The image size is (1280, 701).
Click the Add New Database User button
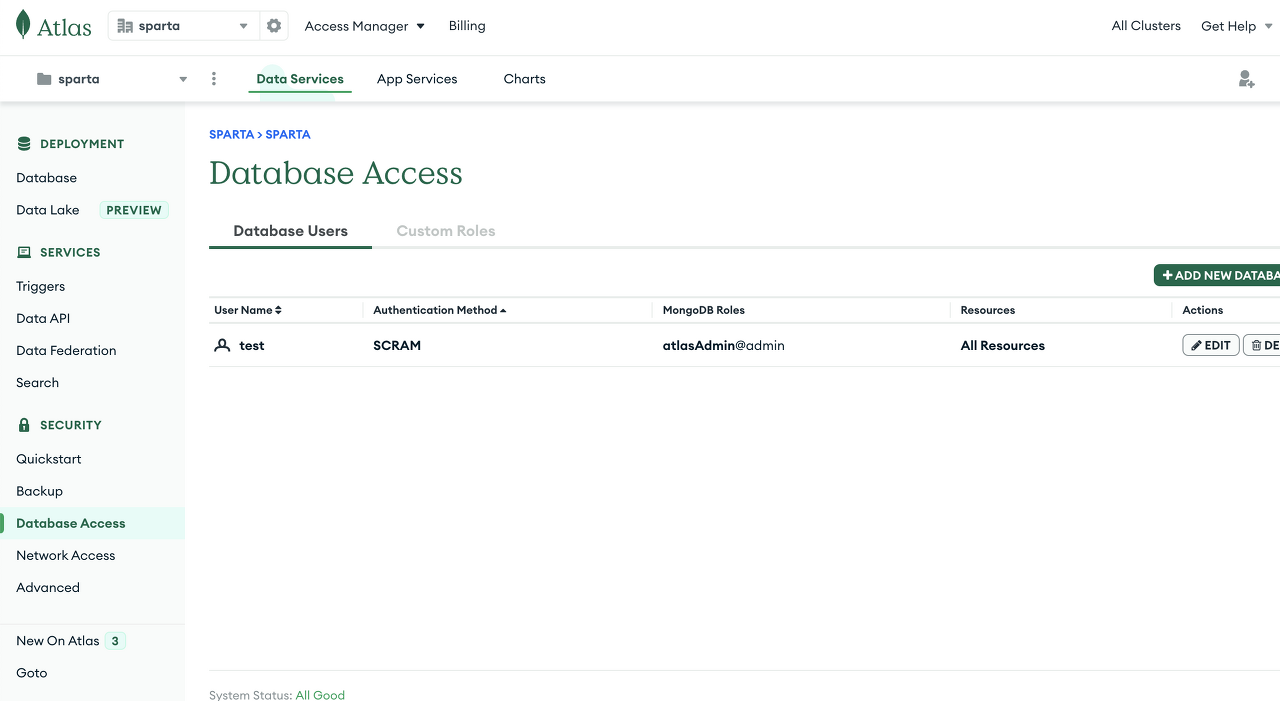[x=1217, y=275]
